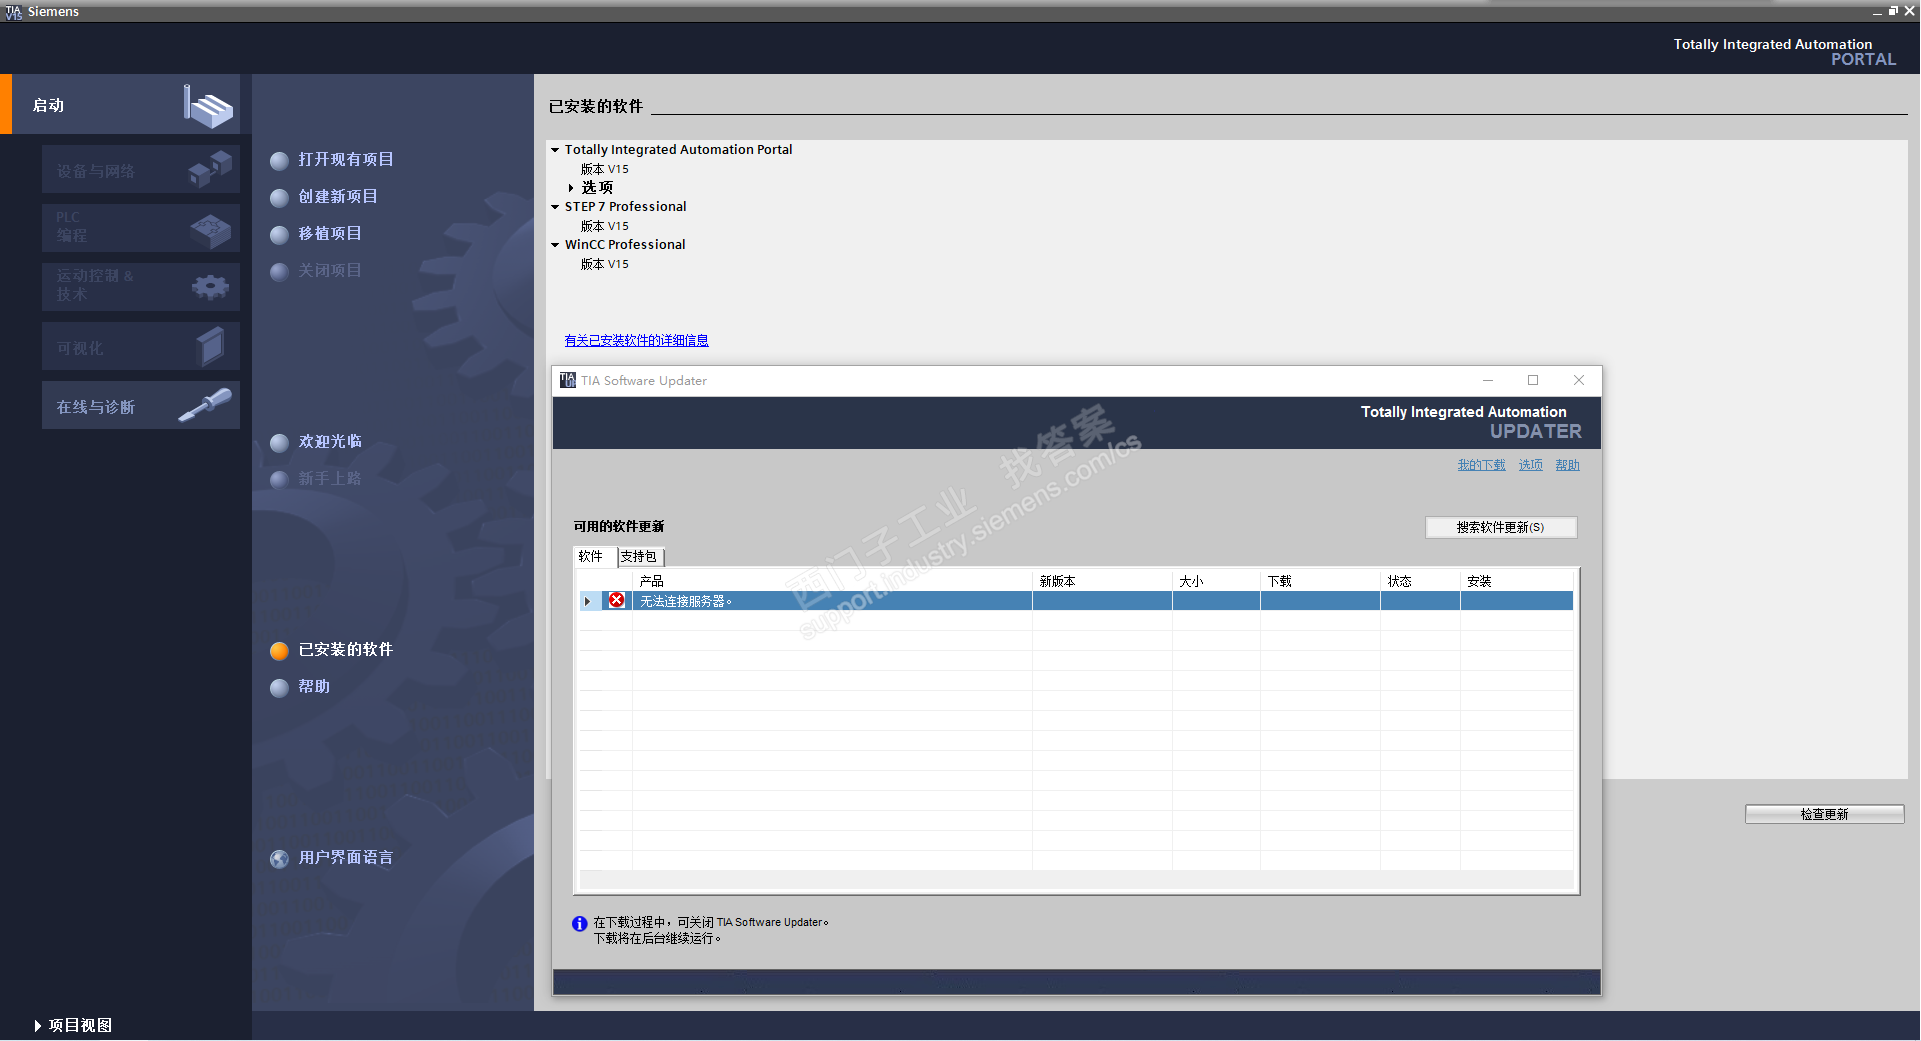This screenshot has height=1041, width=1921.
Task: Open the 我的下载 link in Updater
Action: point(1481,466)
